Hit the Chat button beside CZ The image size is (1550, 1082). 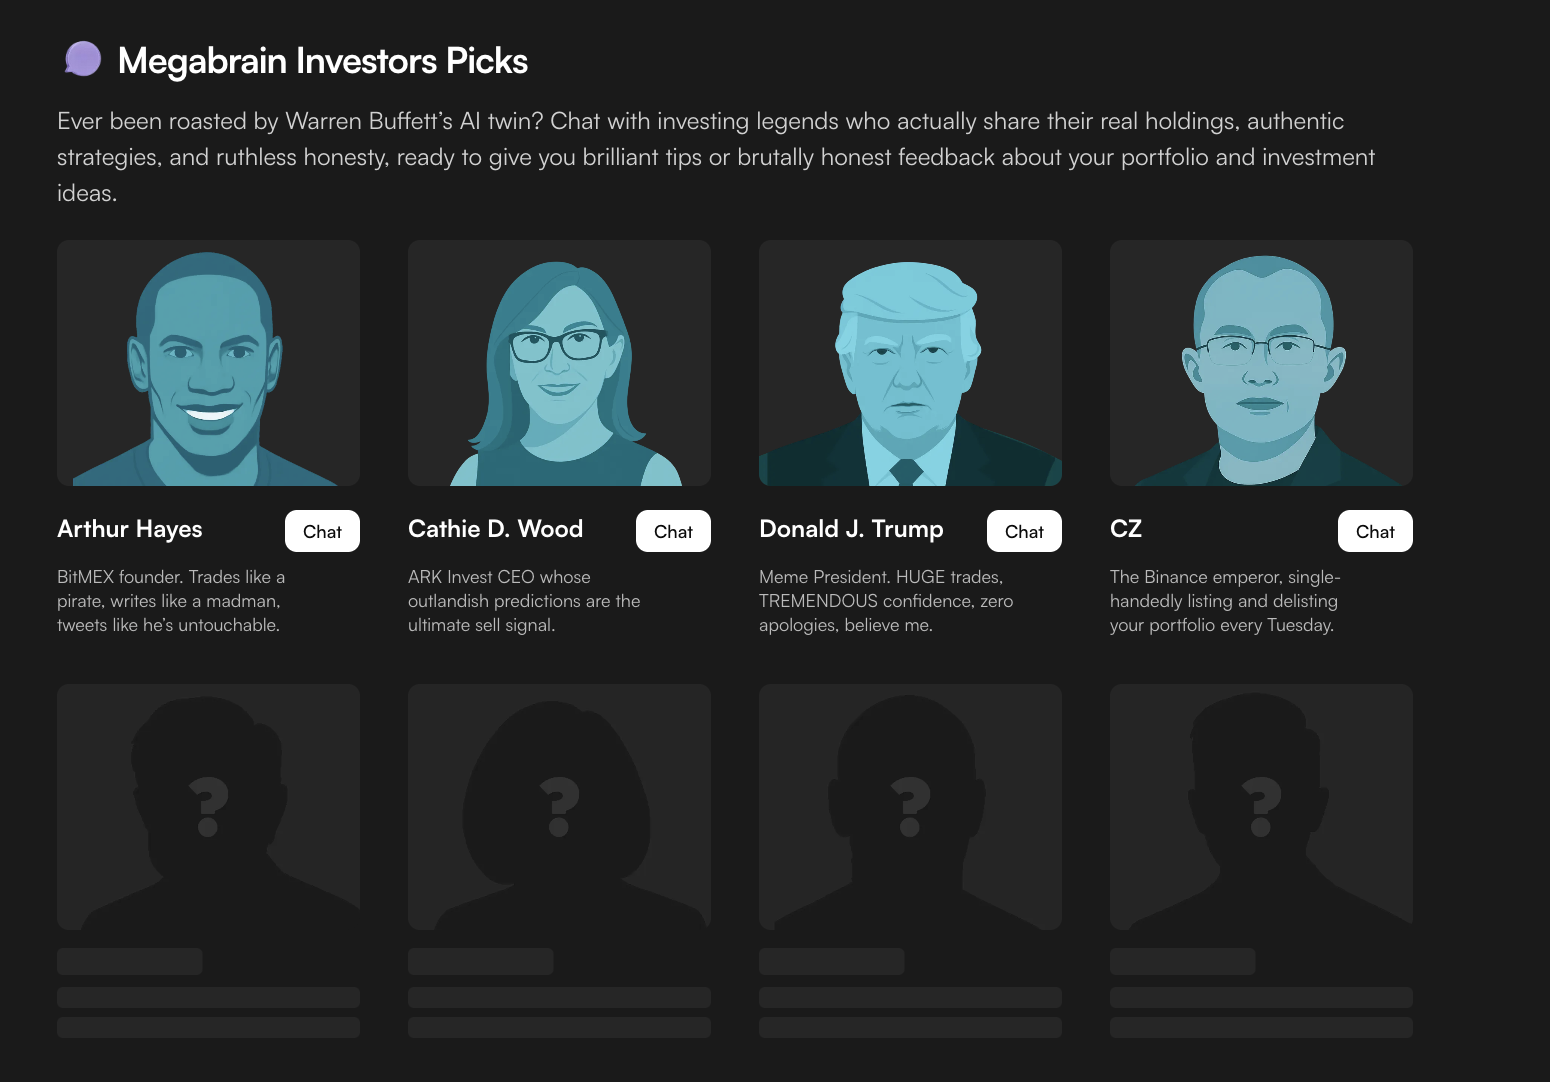(x=1375, y=531)
